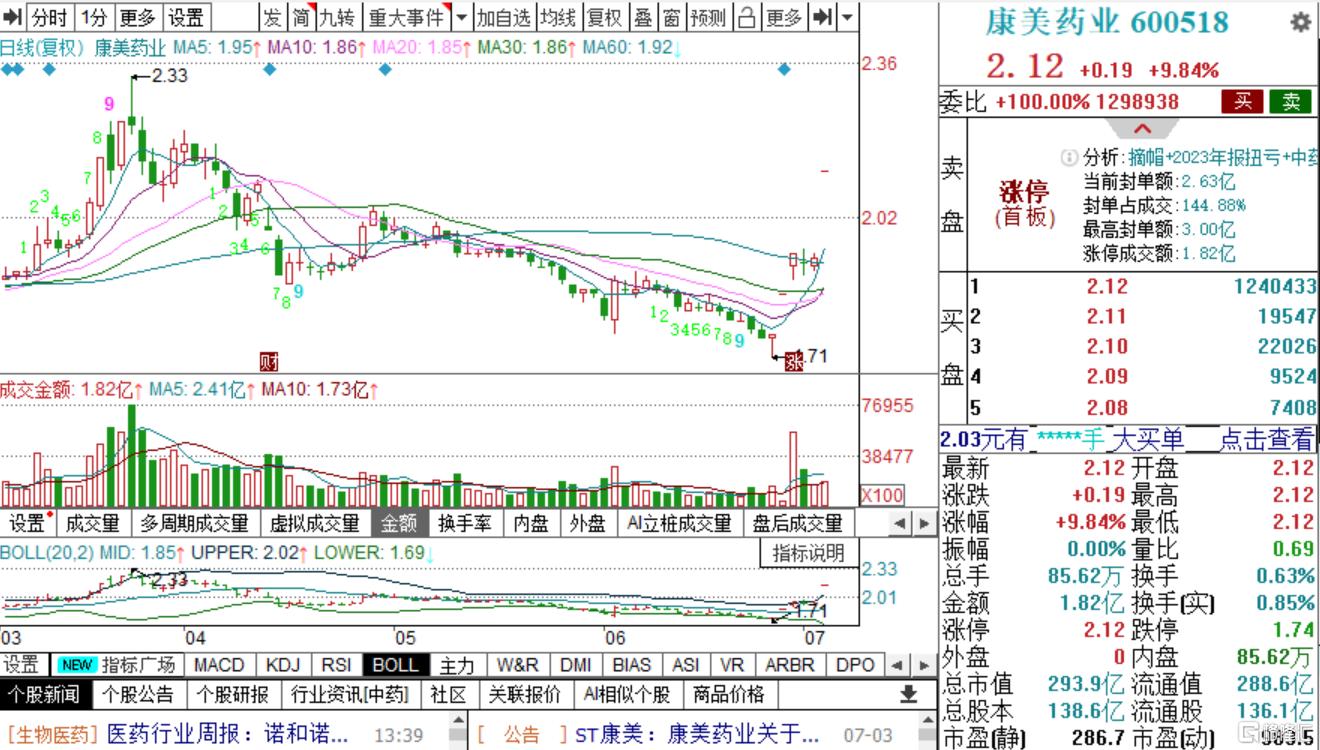Open the gear settings icon beside 康美药业 600518
This screenshot has height=750, width=1320.
pyautogui.click(x=1300, y=22)
